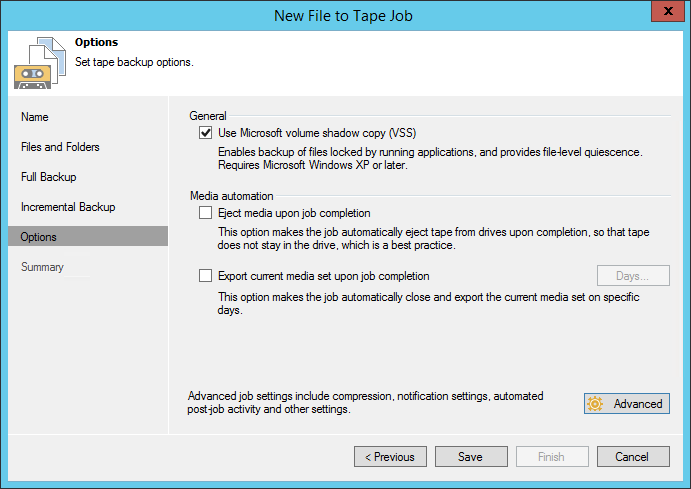Click the tape cassette wizard icon
The width and height of the screenshot is (691, 489).
pos(40,63)
